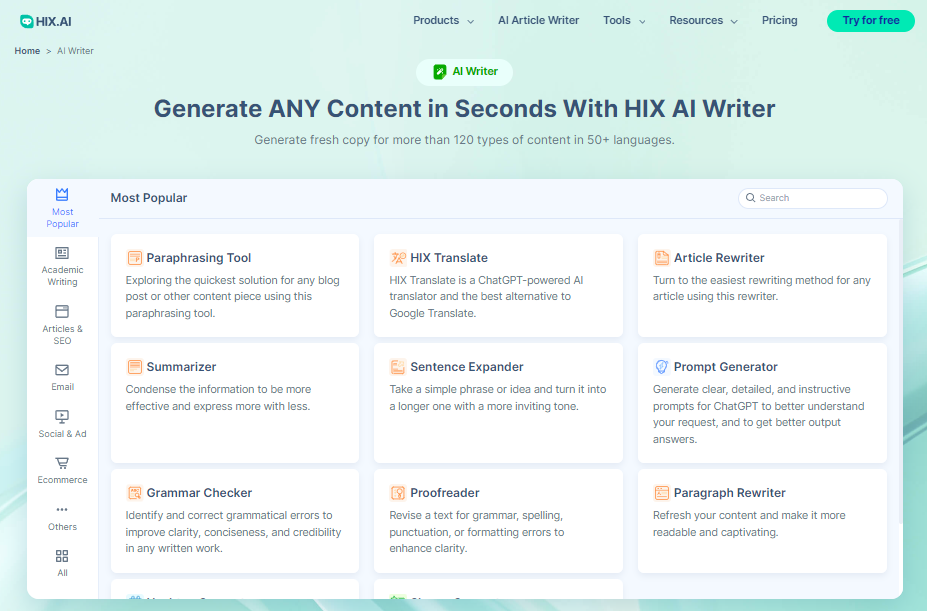Open the Pricing page
This screenshot has height=611, width=927.
(779, 19)
